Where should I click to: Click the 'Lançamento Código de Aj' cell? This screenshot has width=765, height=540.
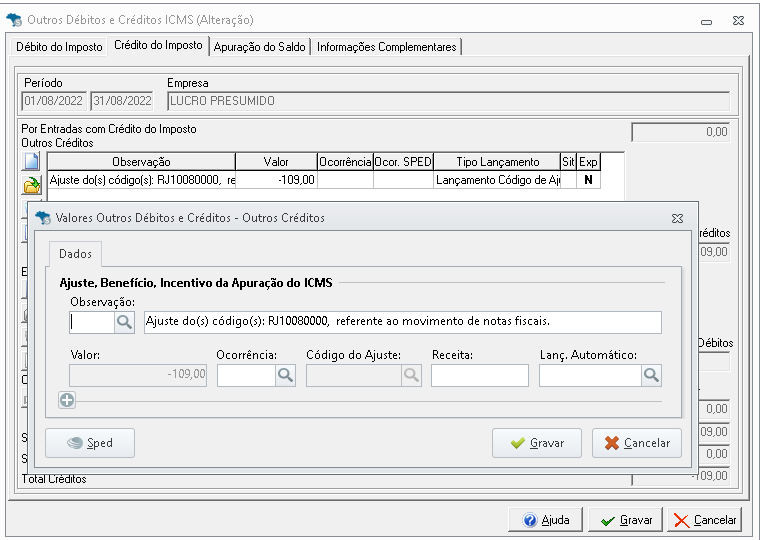point(497,180)
